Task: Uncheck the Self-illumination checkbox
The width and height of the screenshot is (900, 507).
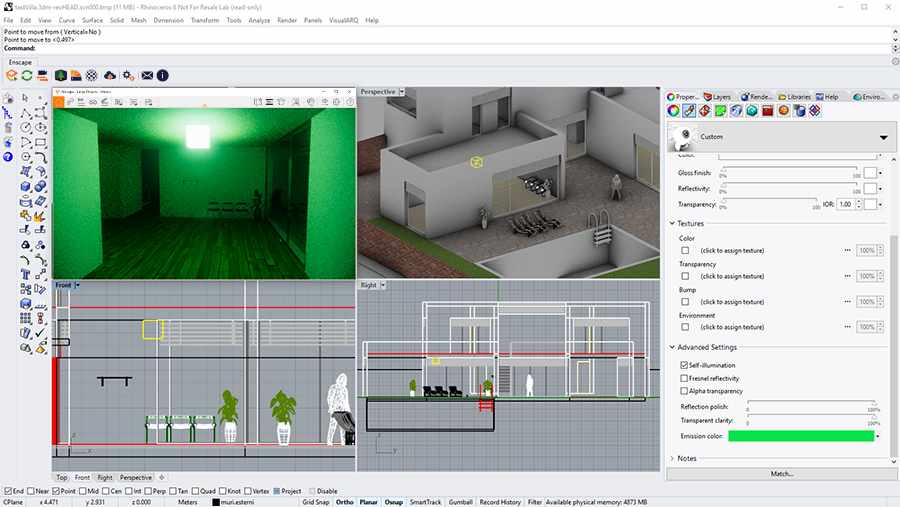Action: [684, 365]
